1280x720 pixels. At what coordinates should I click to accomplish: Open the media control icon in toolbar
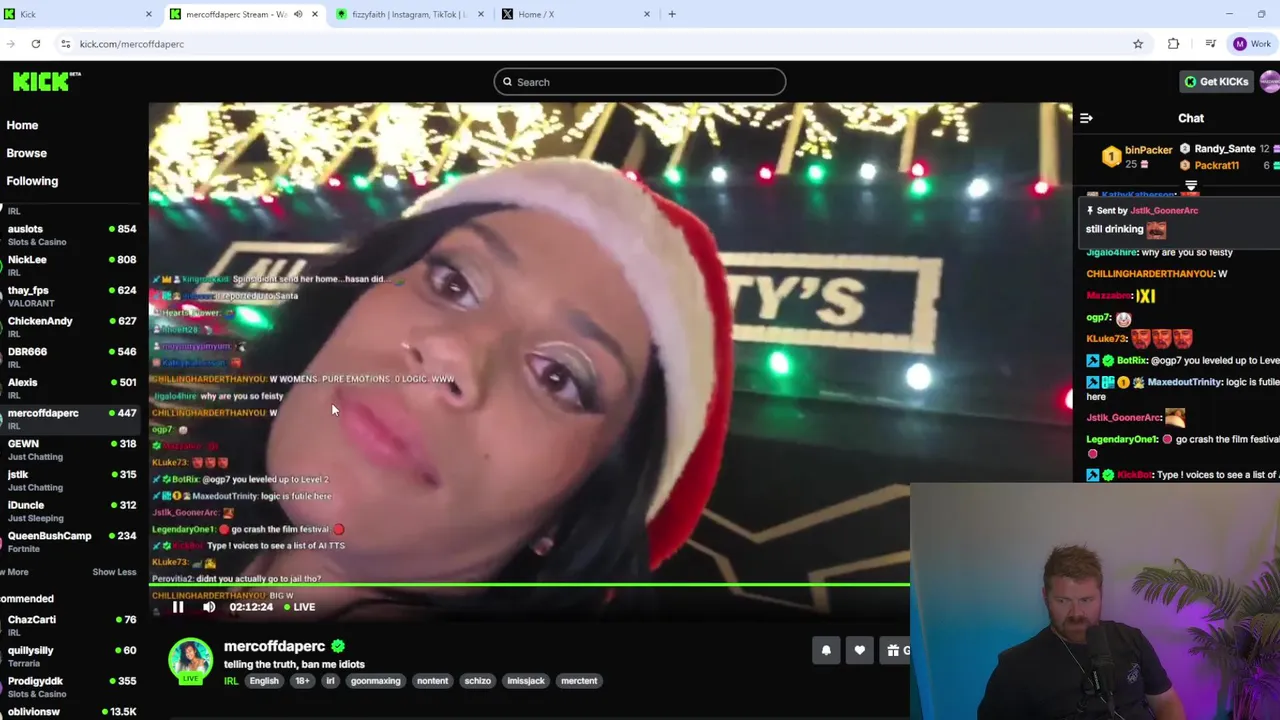pyautogui.click(x=1210, y=44)
